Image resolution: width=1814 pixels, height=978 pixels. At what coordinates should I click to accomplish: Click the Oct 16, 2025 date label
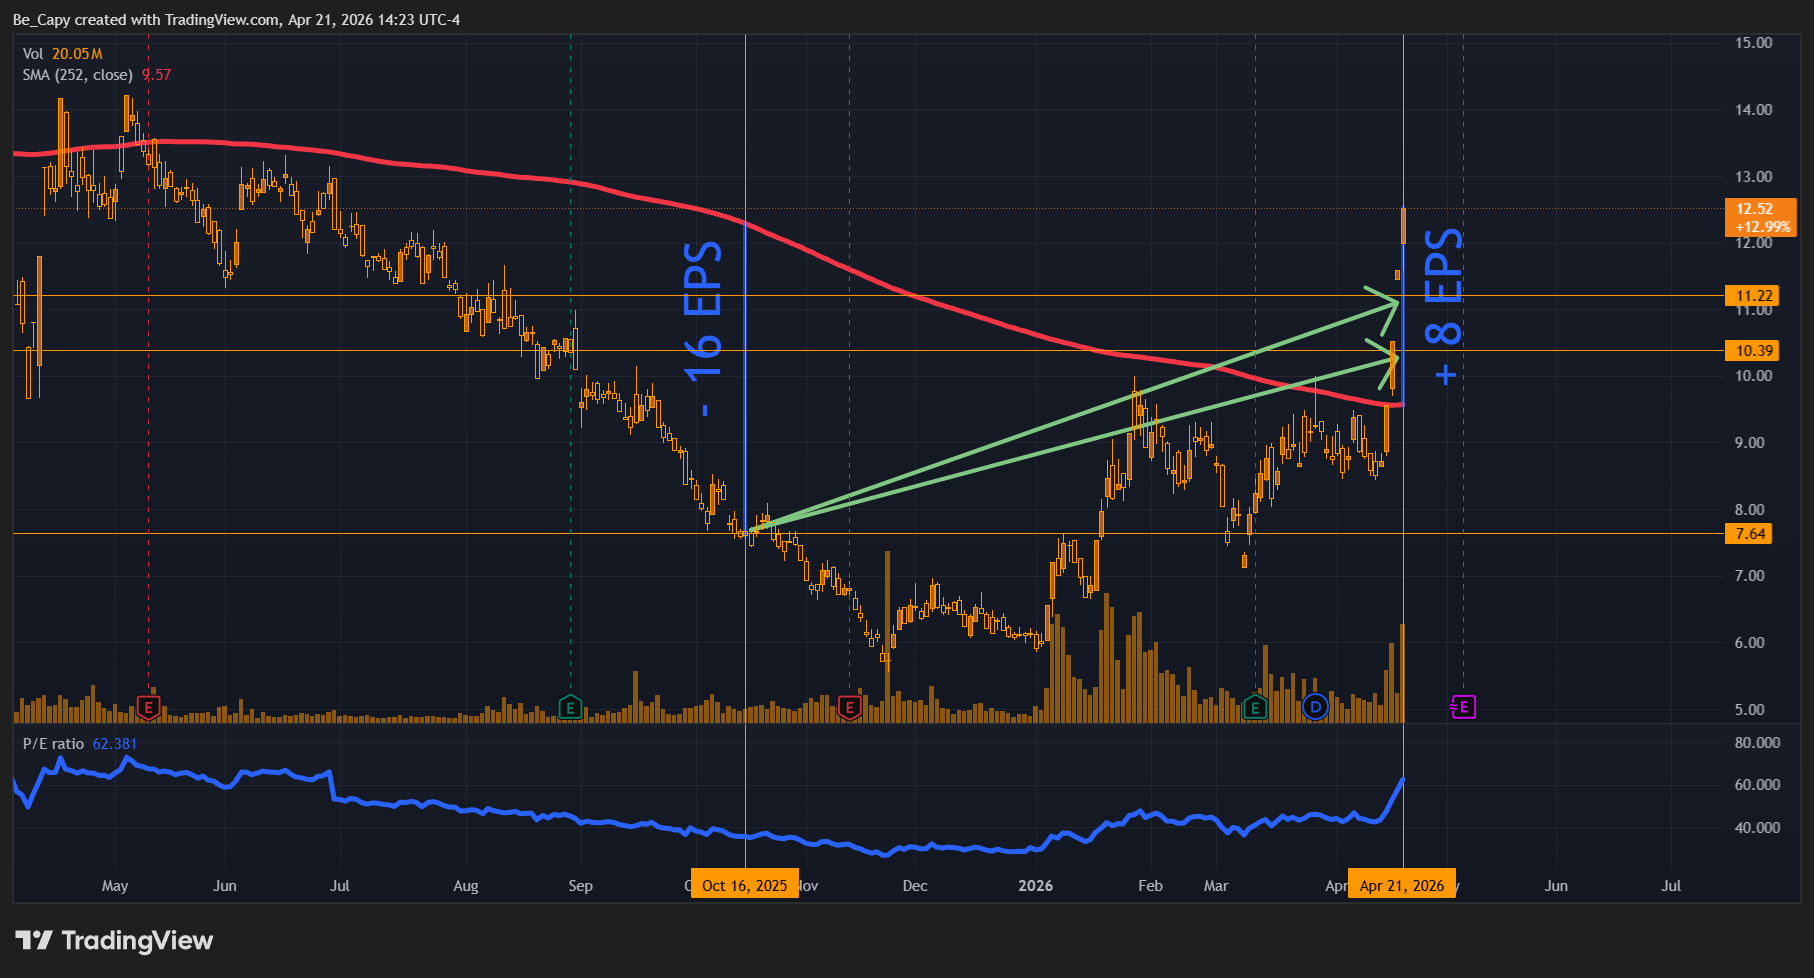745,886
